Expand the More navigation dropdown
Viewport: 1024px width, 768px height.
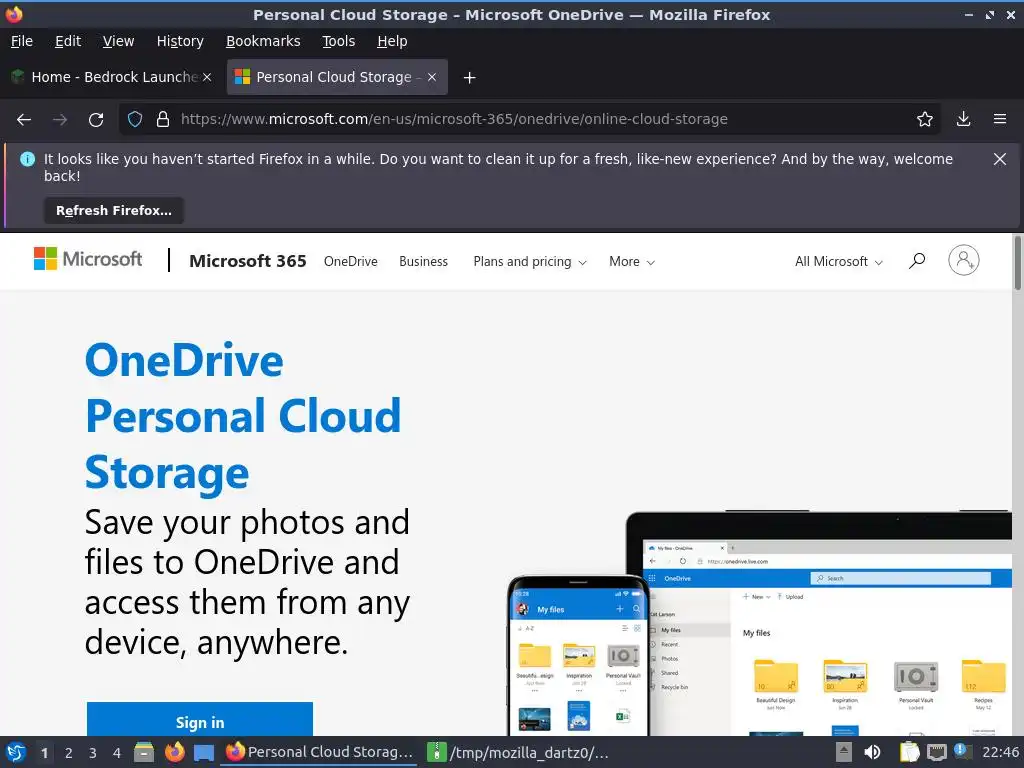tap(632, 261)
